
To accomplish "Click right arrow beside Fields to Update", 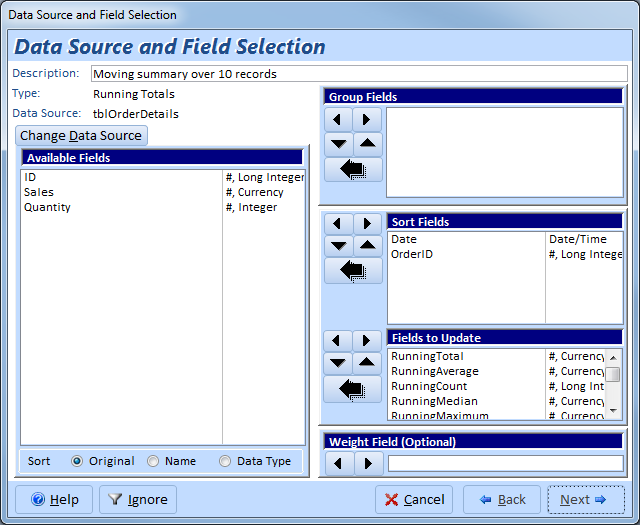I will tap(368, 341).
